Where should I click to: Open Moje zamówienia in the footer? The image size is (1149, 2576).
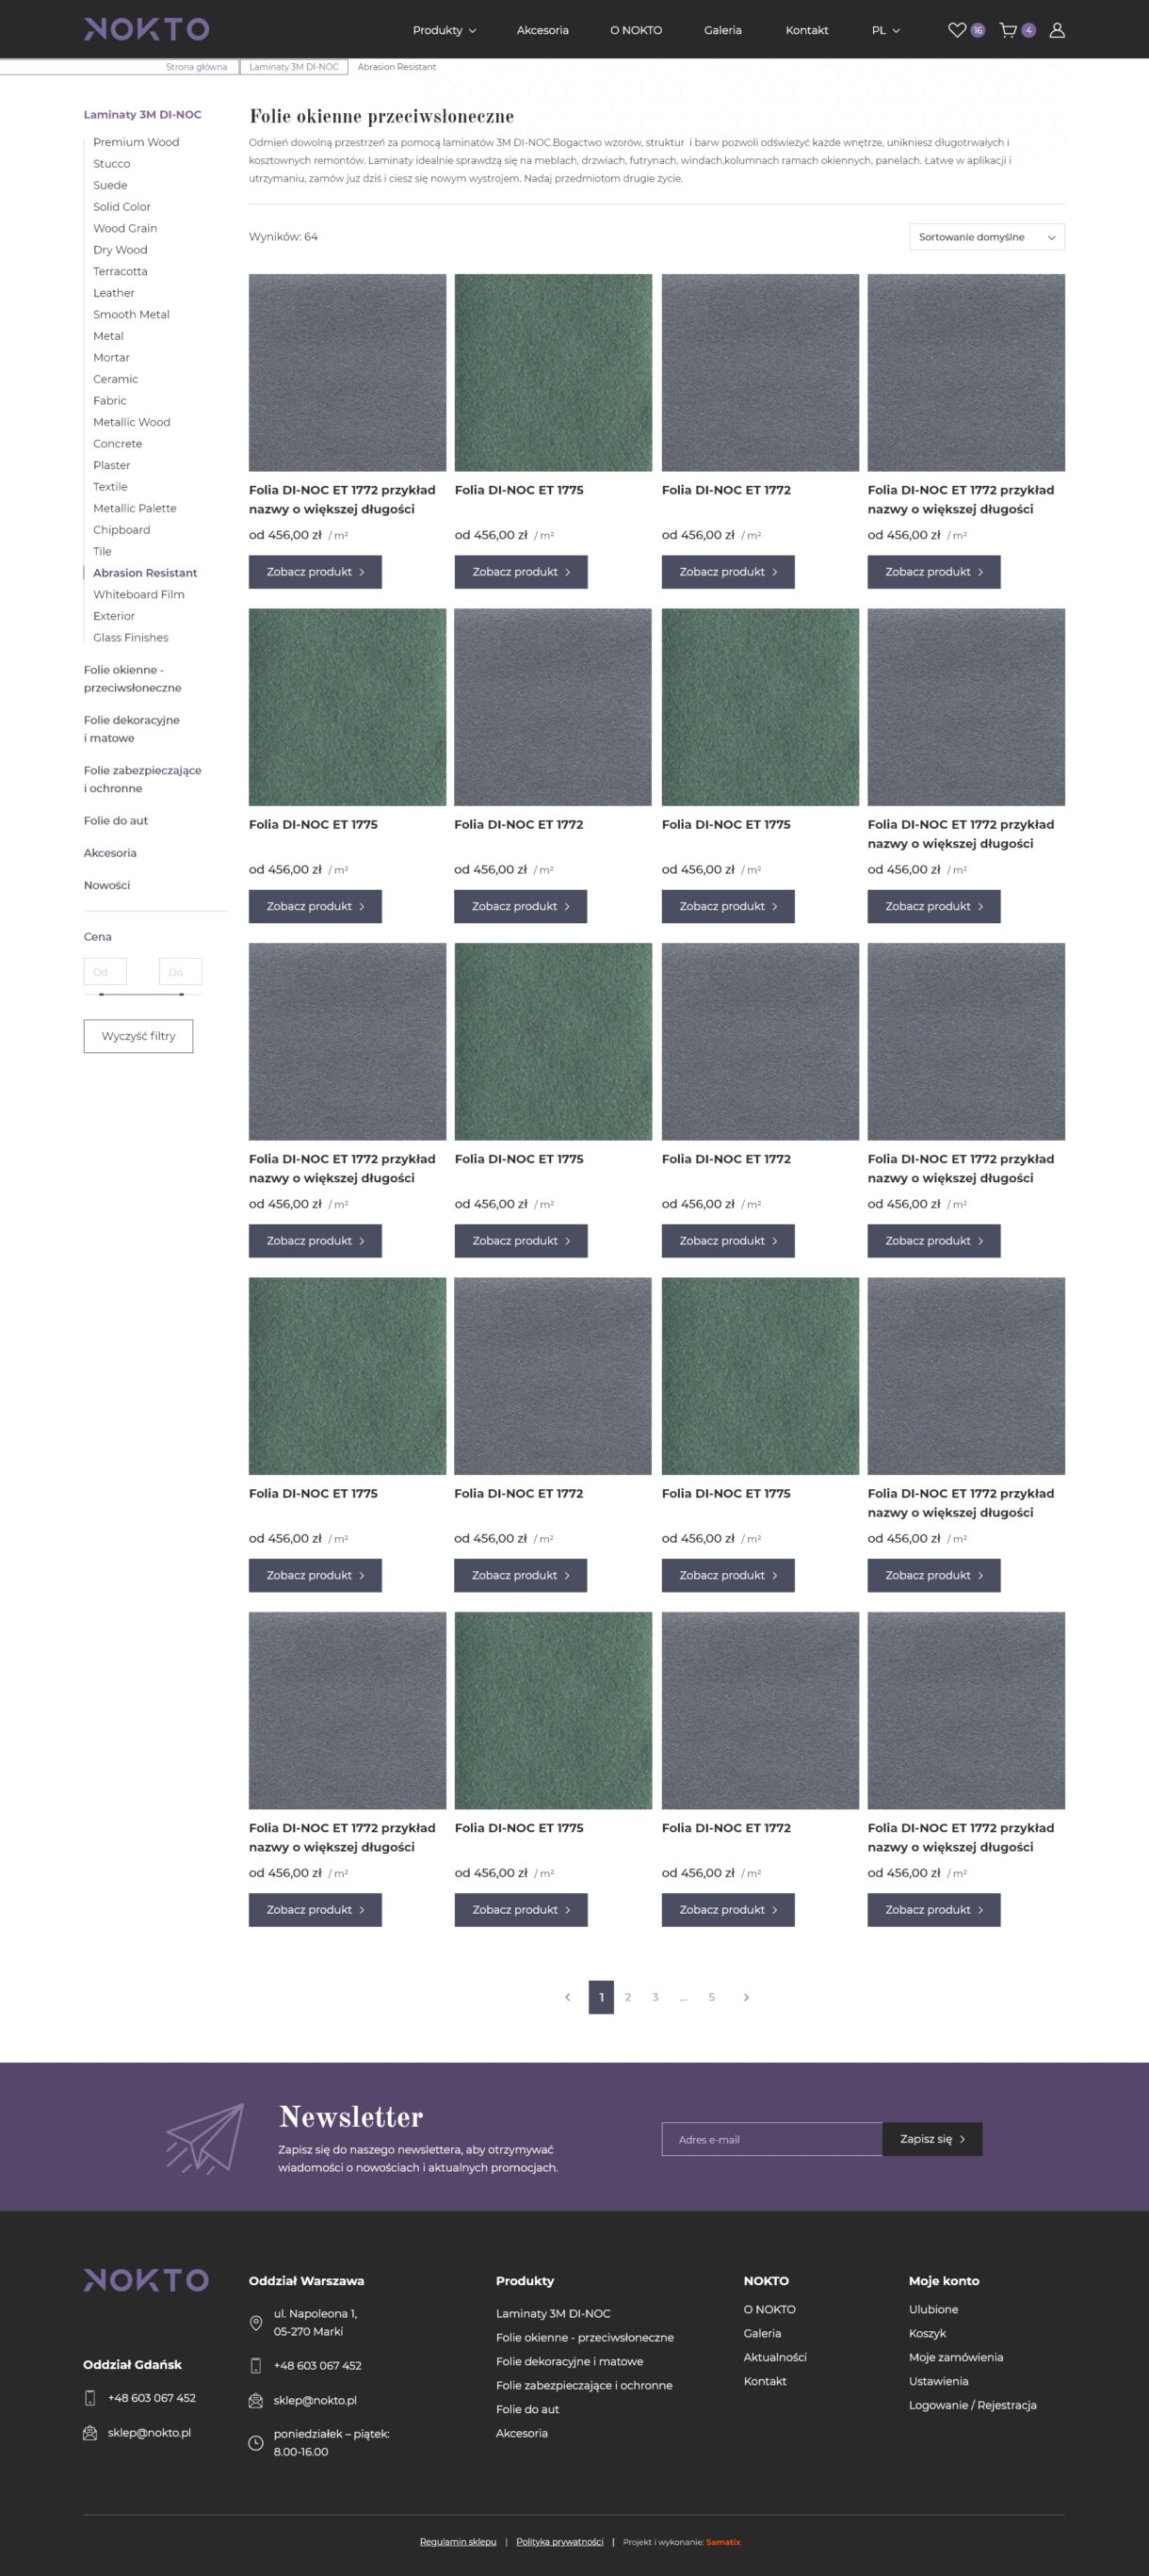[956, 2357]
